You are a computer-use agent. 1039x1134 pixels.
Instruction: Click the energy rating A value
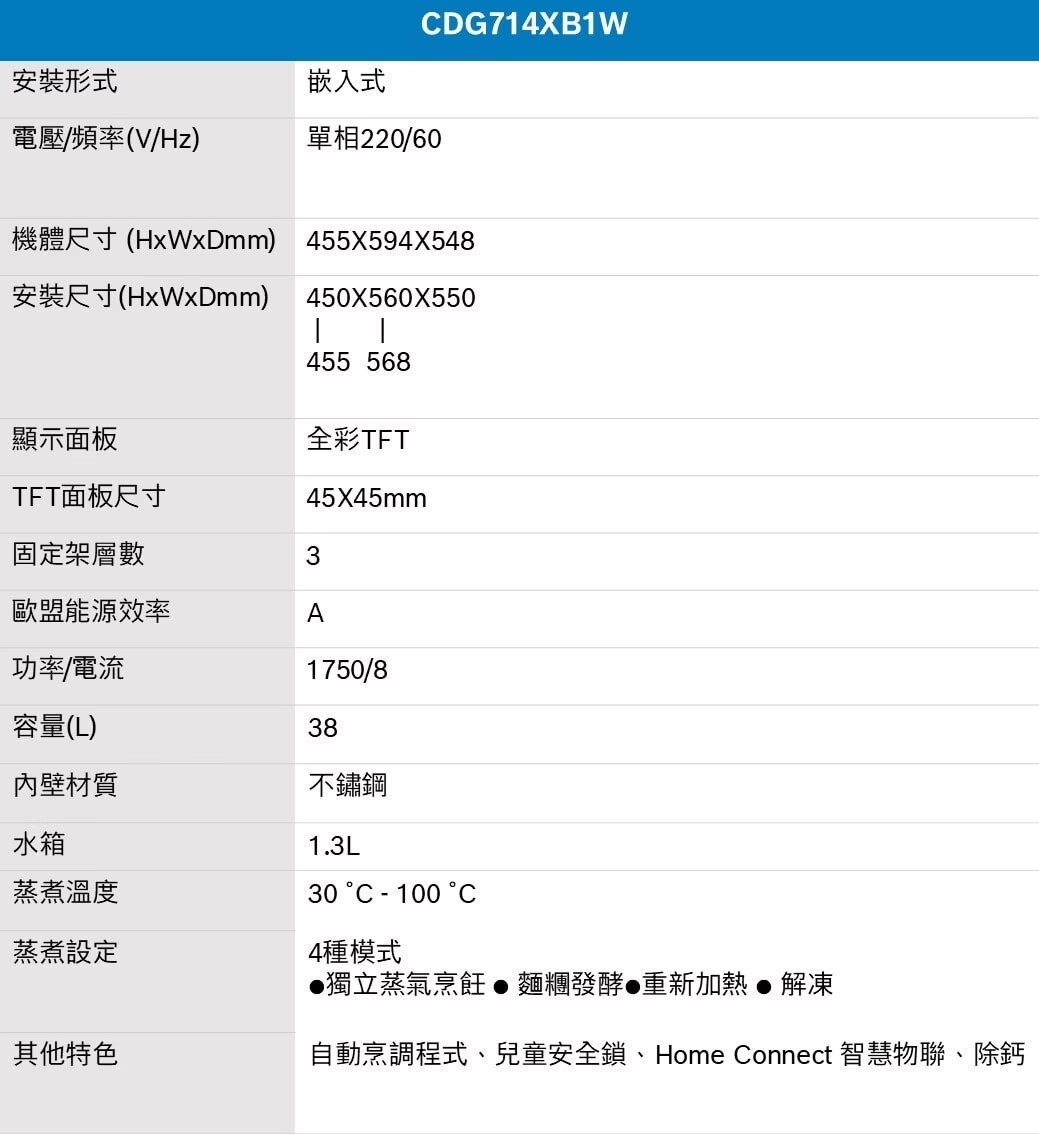pyautogui.click(x=315, y=613)
